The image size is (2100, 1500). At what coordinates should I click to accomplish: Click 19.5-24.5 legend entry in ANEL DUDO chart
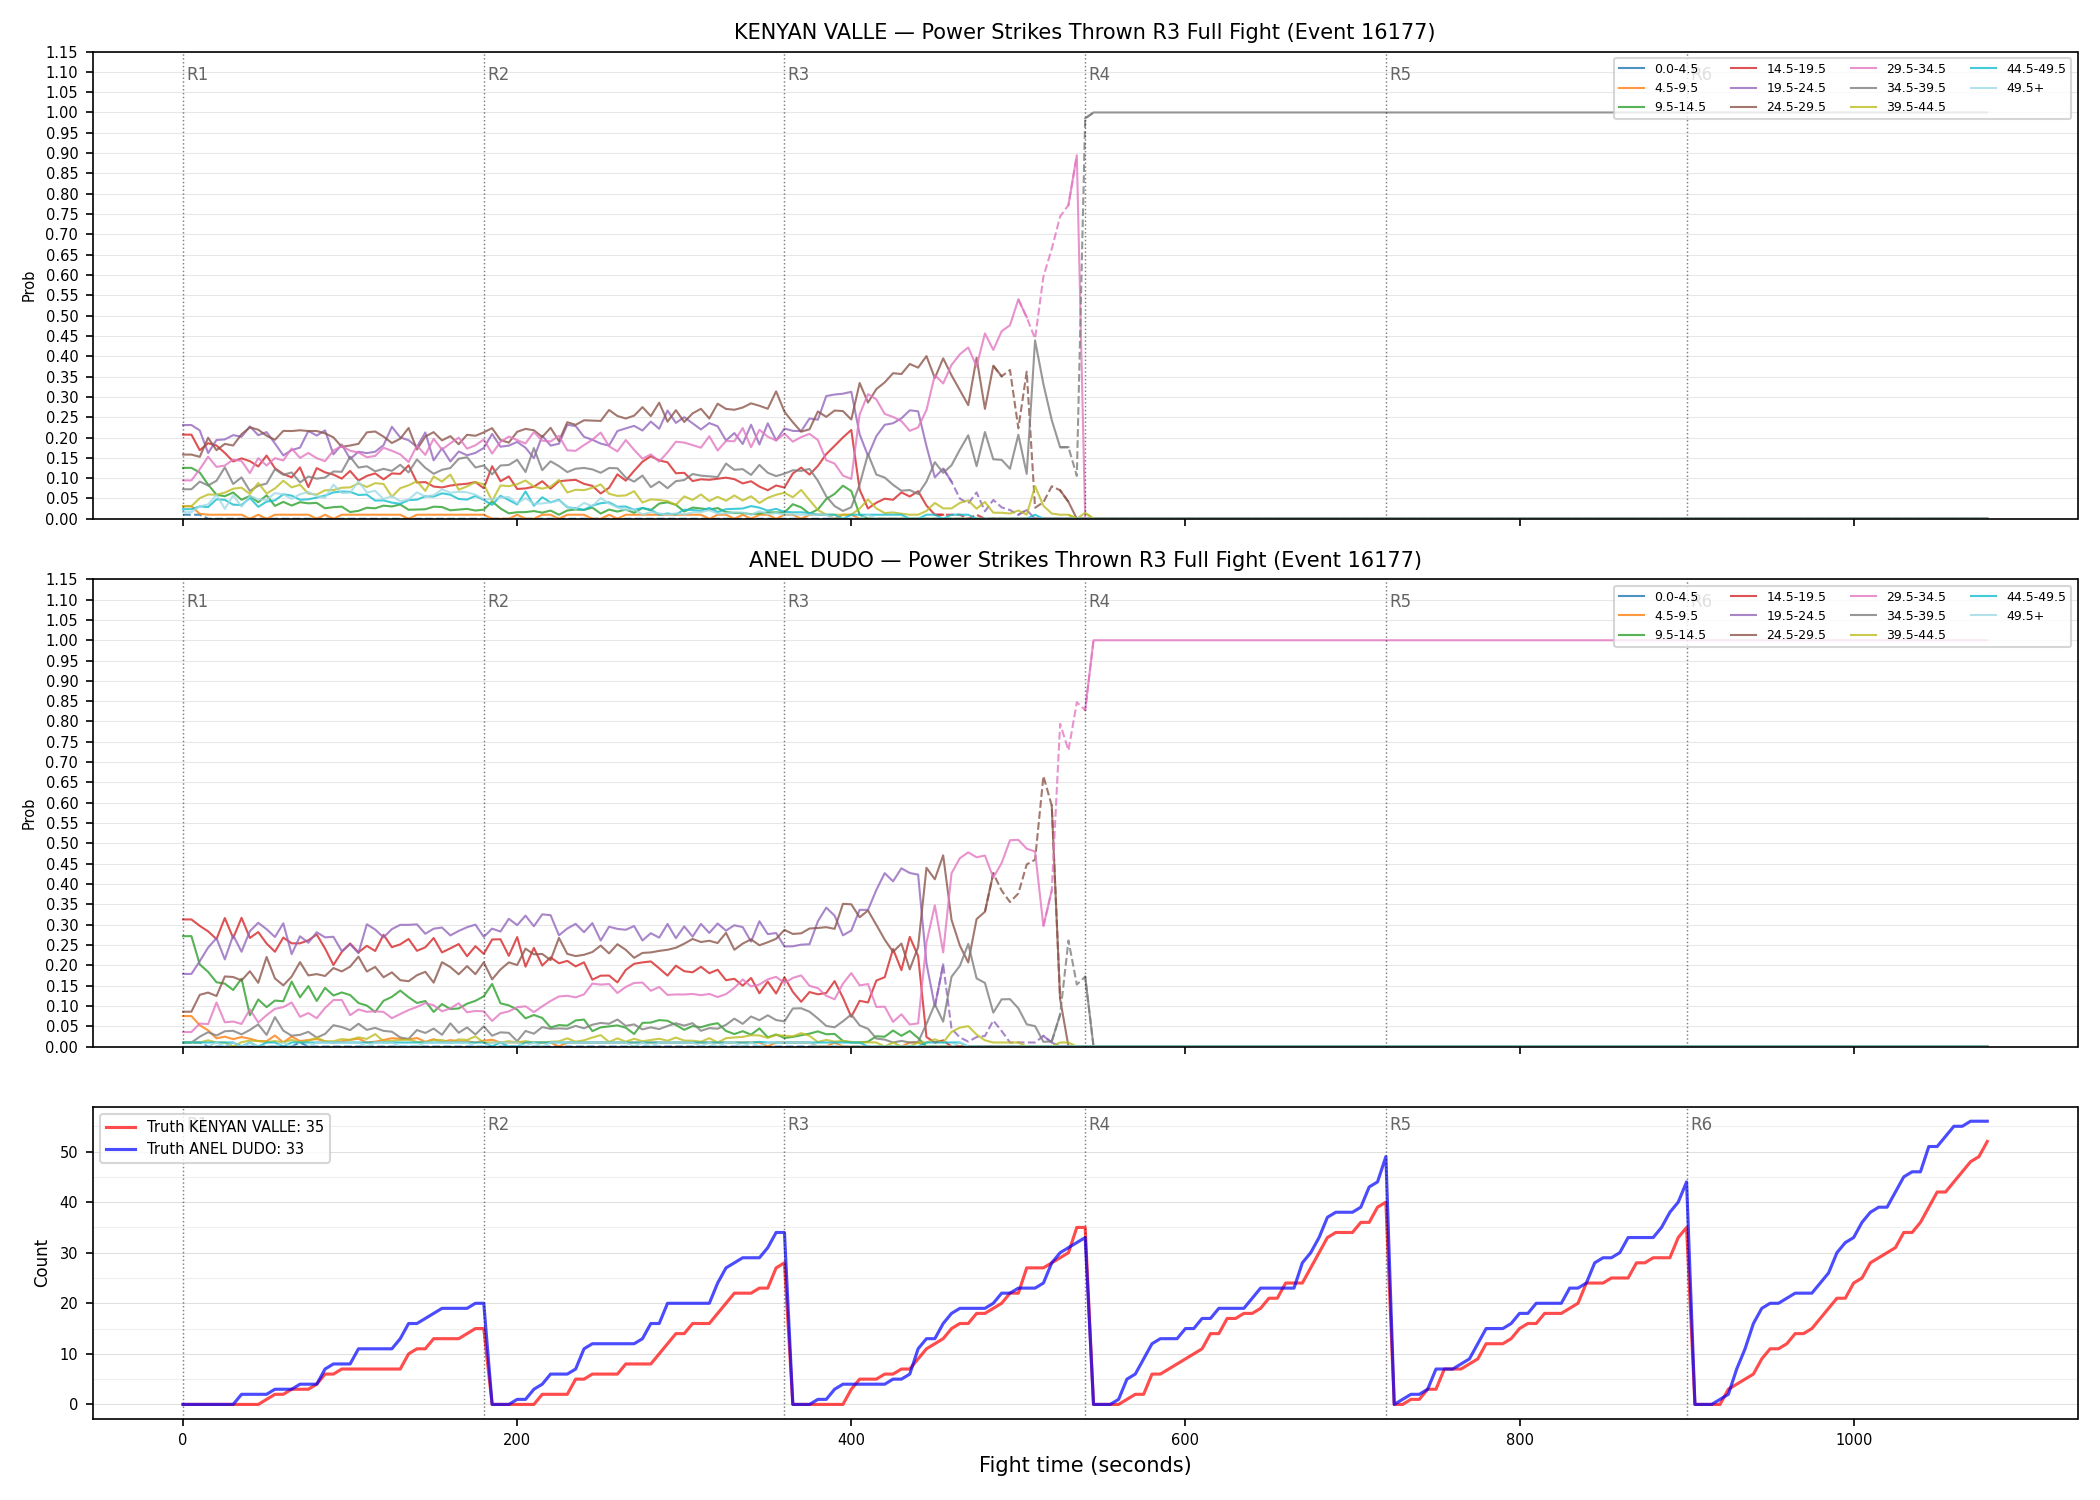(x=1778, y=616)
